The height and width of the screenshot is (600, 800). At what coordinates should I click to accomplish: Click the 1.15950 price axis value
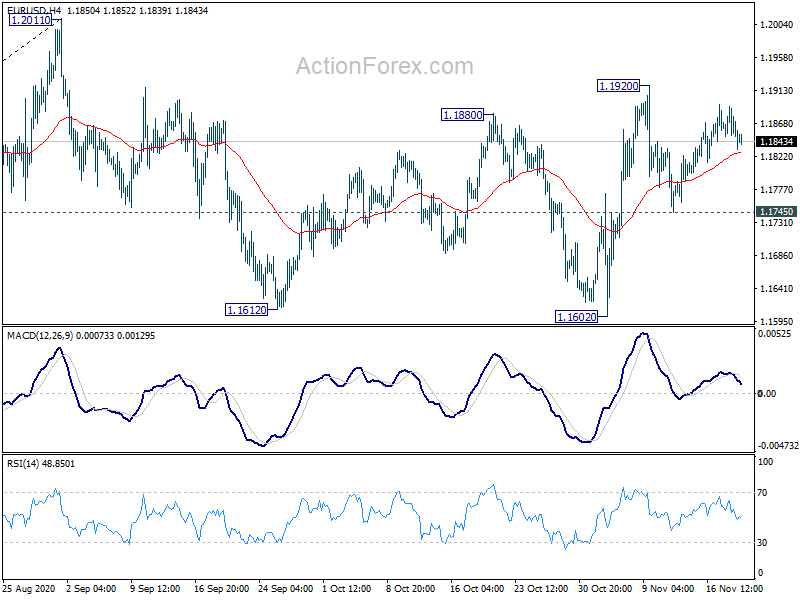[777, 321]
